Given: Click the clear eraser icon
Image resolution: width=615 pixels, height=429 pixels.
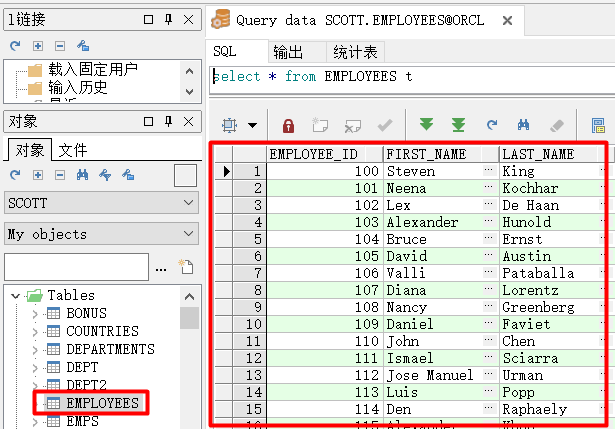Looking at the screenshot, I should [x=557, y=125].
